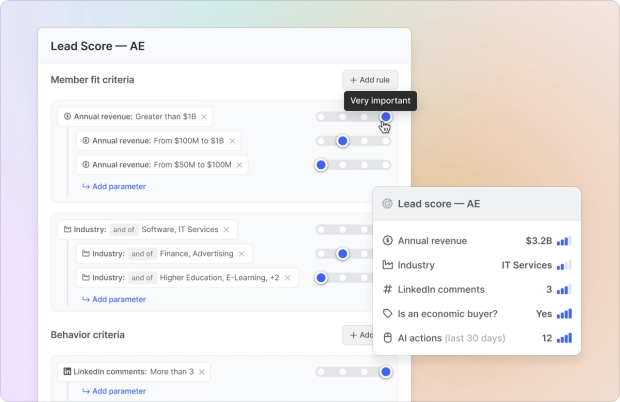Viewport: 620px width, 402px height.
Task: Set Higher Education slider to second level
Action: click(343, 278)
